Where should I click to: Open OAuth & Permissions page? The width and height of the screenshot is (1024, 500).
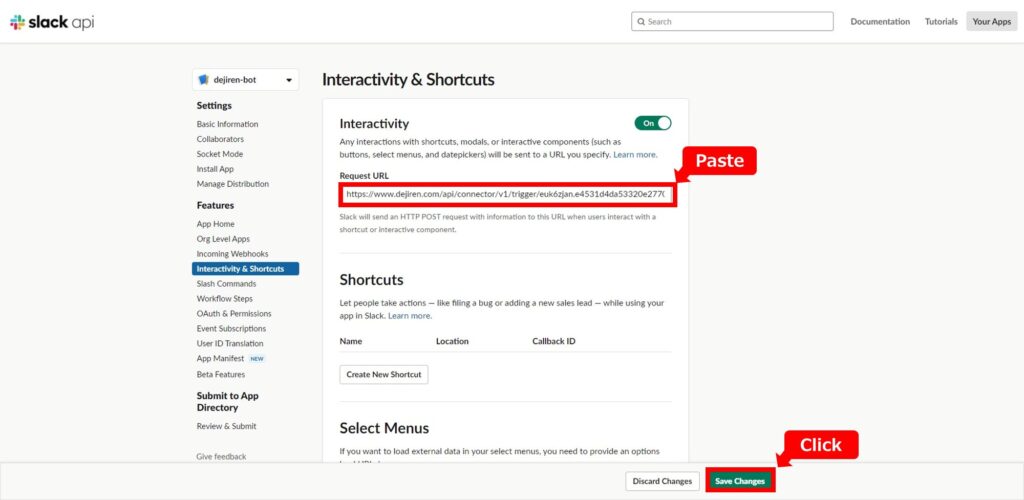tap(234, 314)
